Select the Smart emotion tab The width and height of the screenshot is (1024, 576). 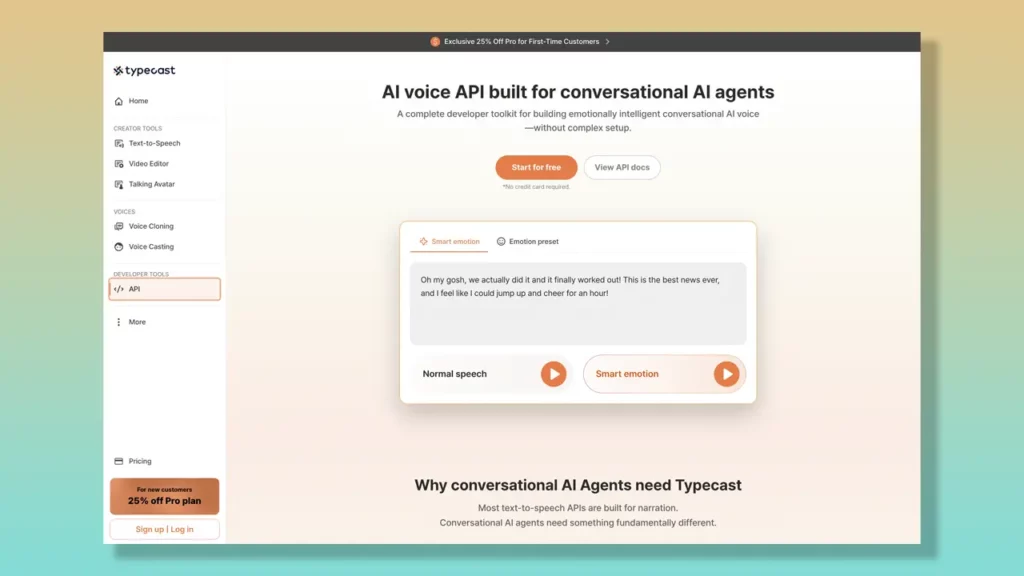(x=449, y=241)
